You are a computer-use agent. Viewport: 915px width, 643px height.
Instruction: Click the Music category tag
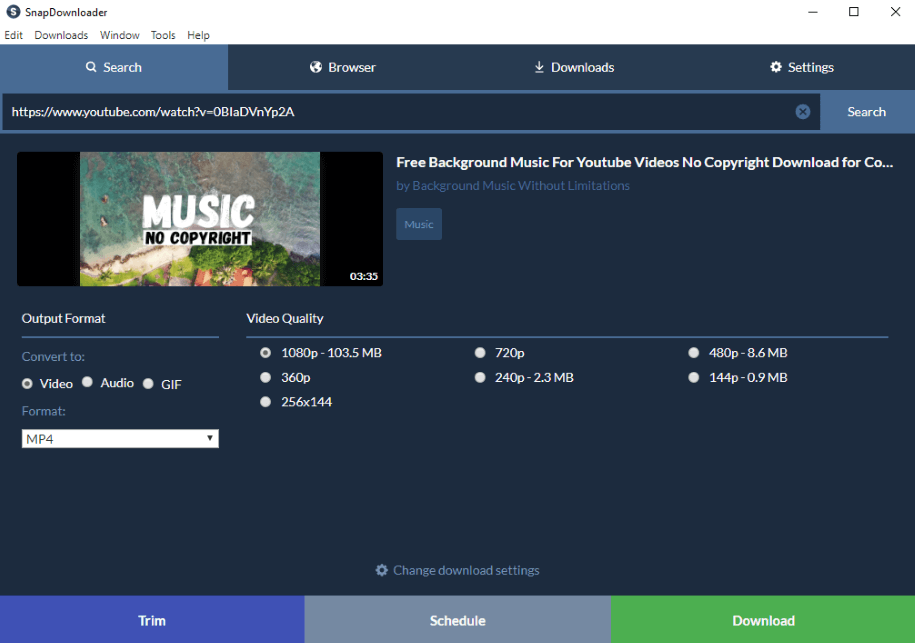click(x=419, y=224)
